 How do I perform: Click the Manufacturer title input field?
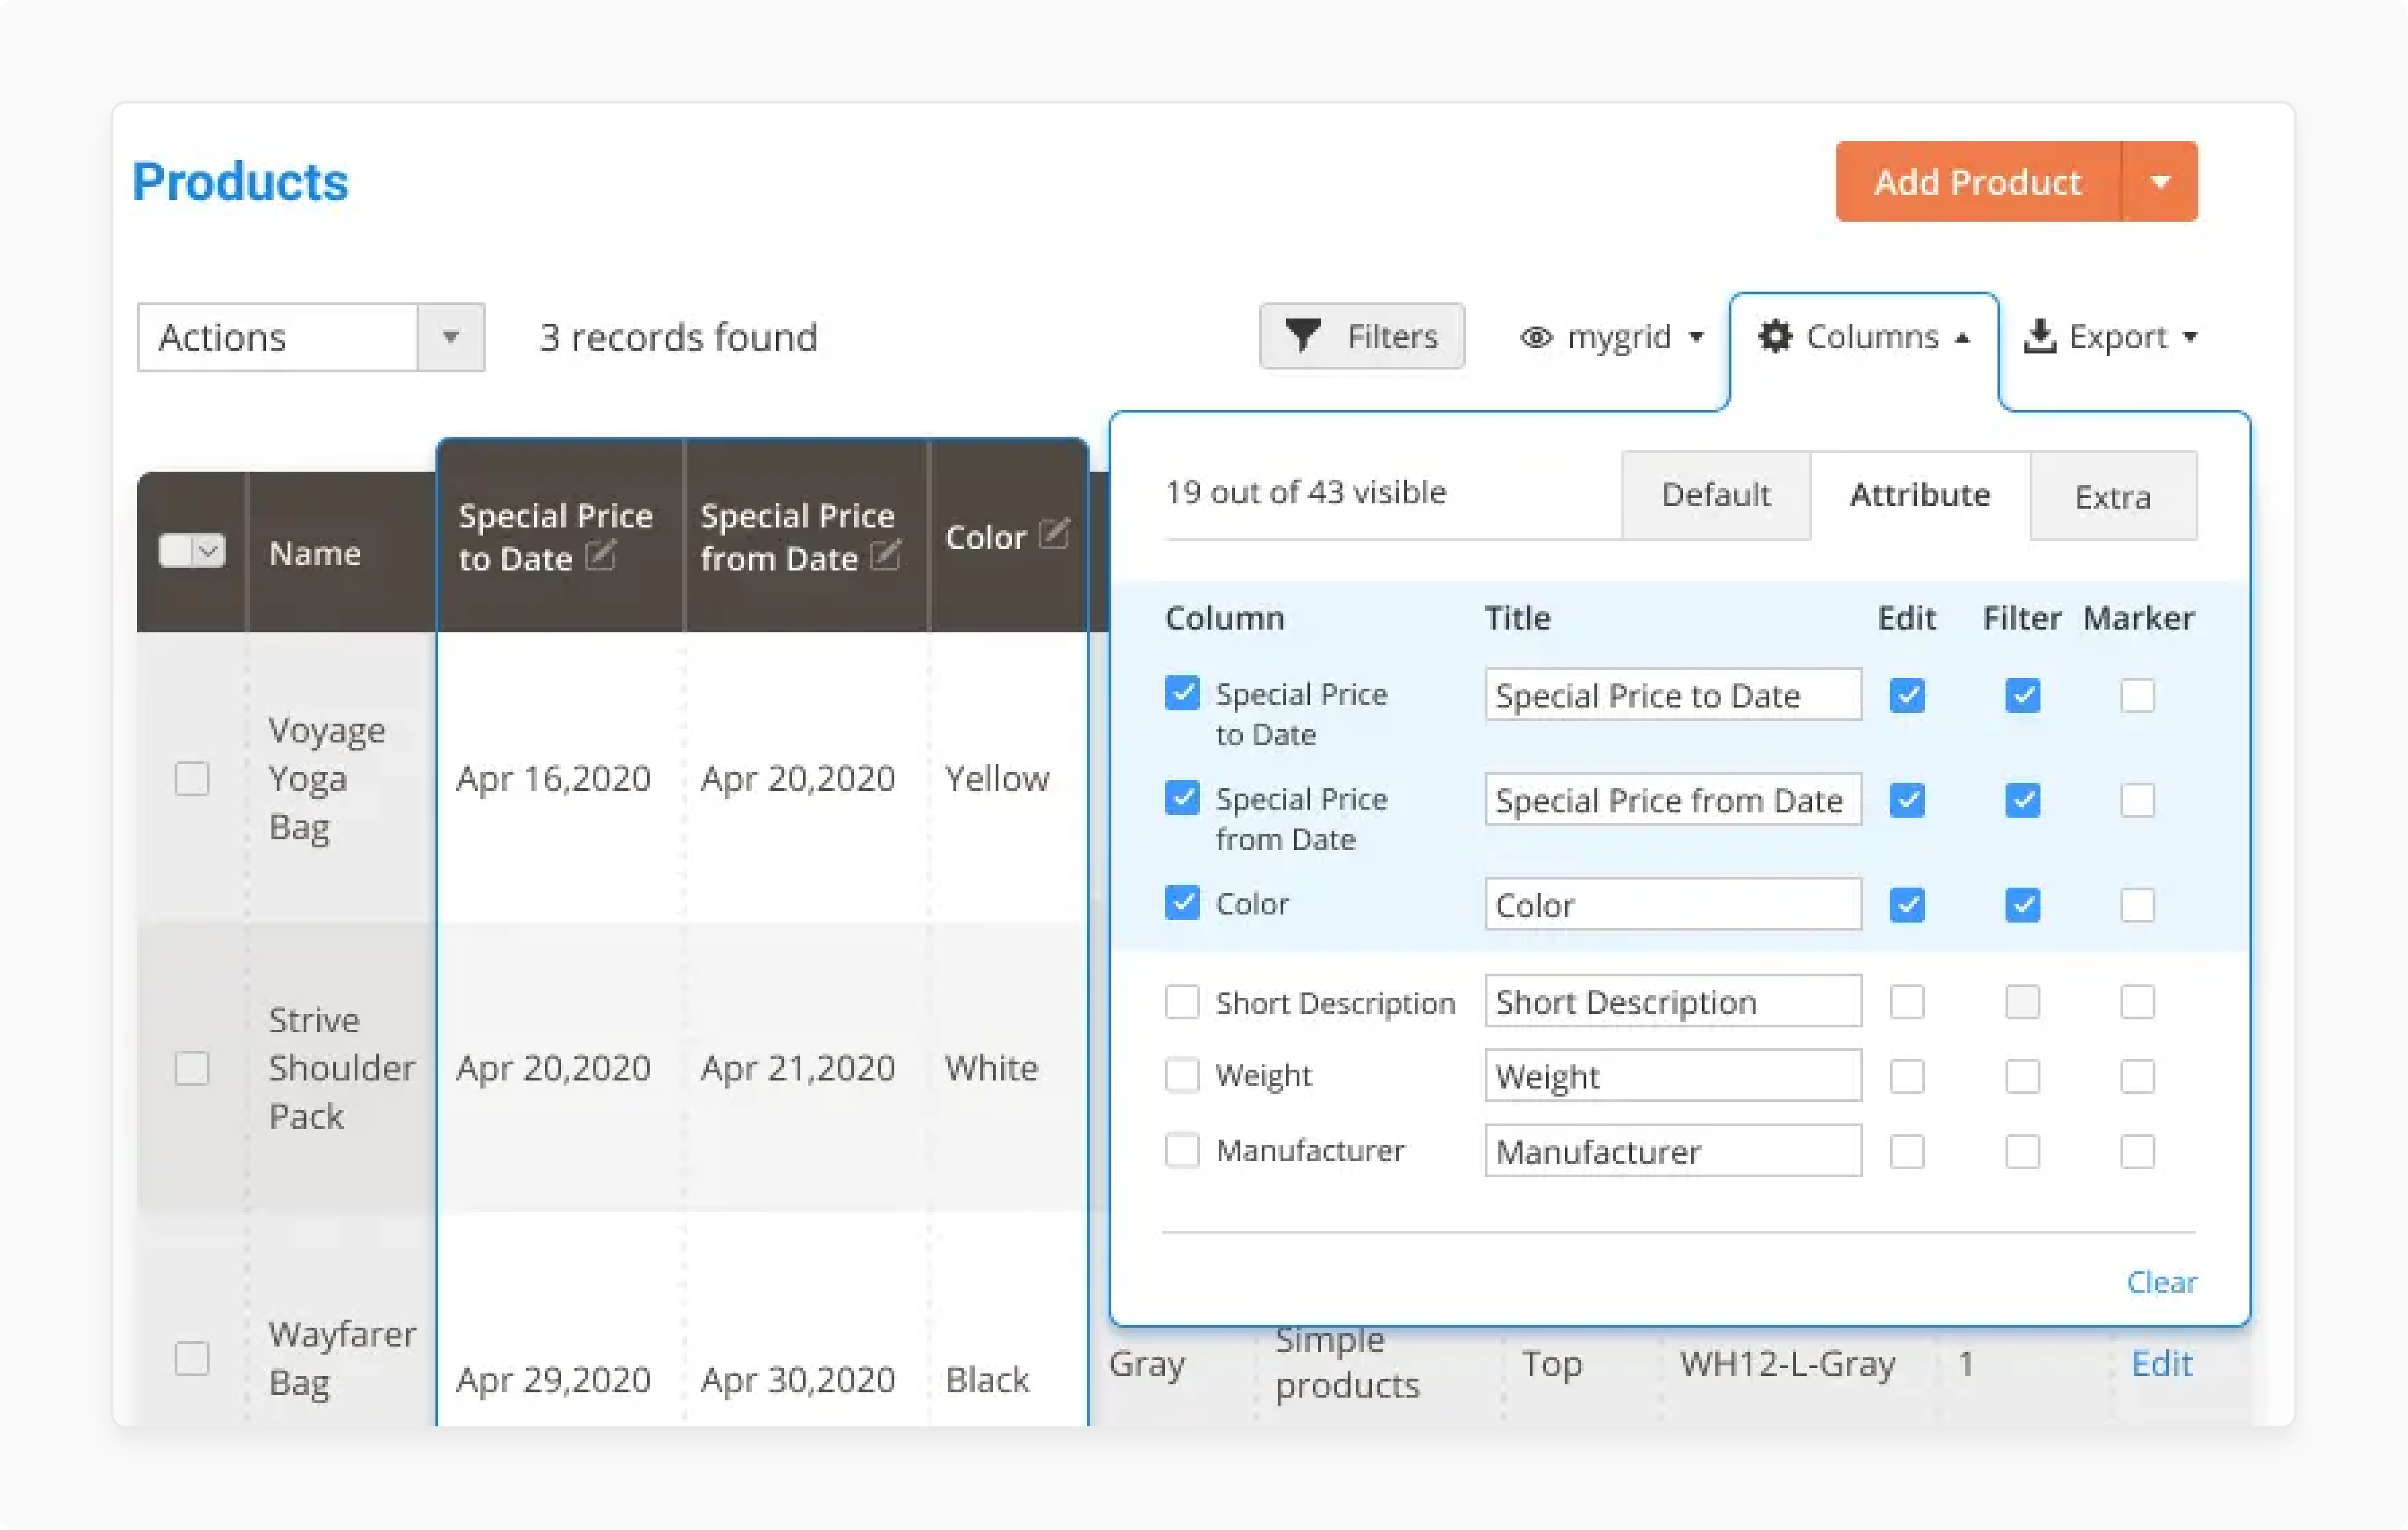(1673, 1151)
